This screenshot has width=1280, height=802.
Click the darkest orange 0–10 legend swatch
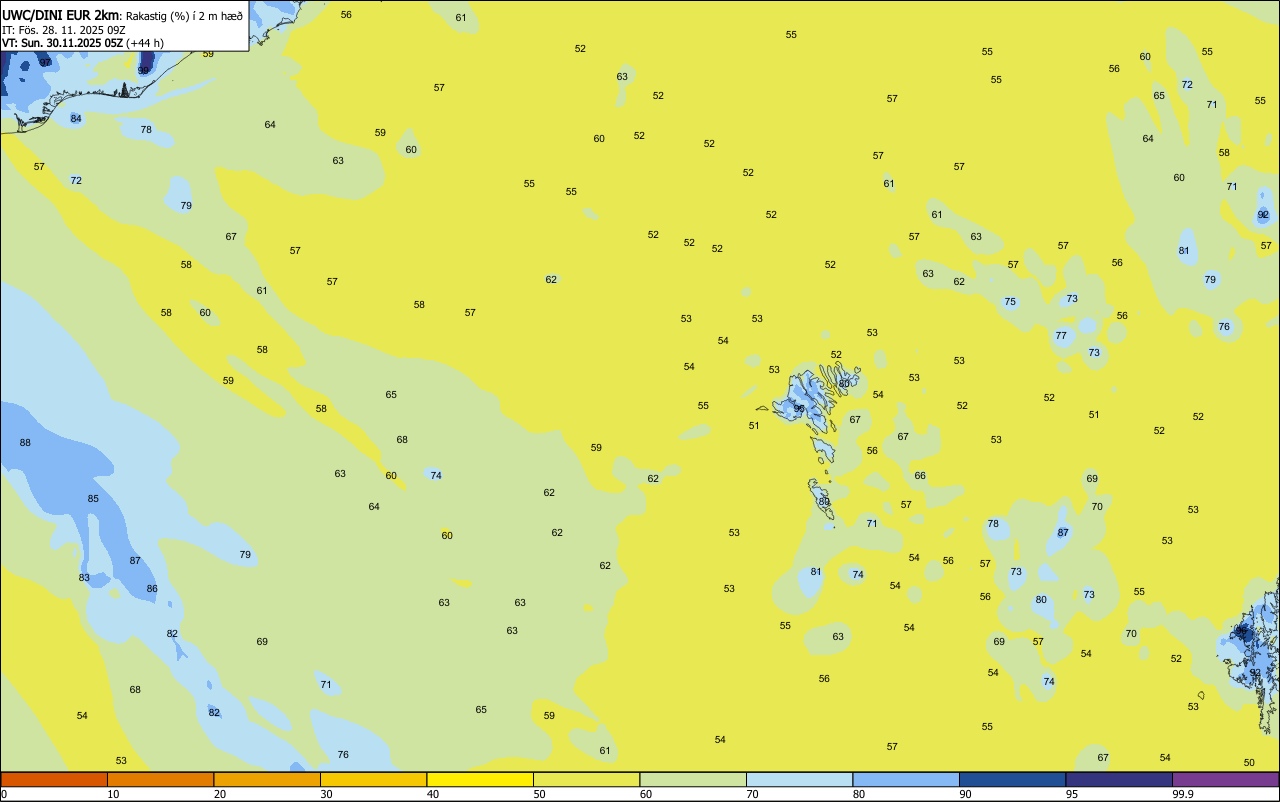54,779
